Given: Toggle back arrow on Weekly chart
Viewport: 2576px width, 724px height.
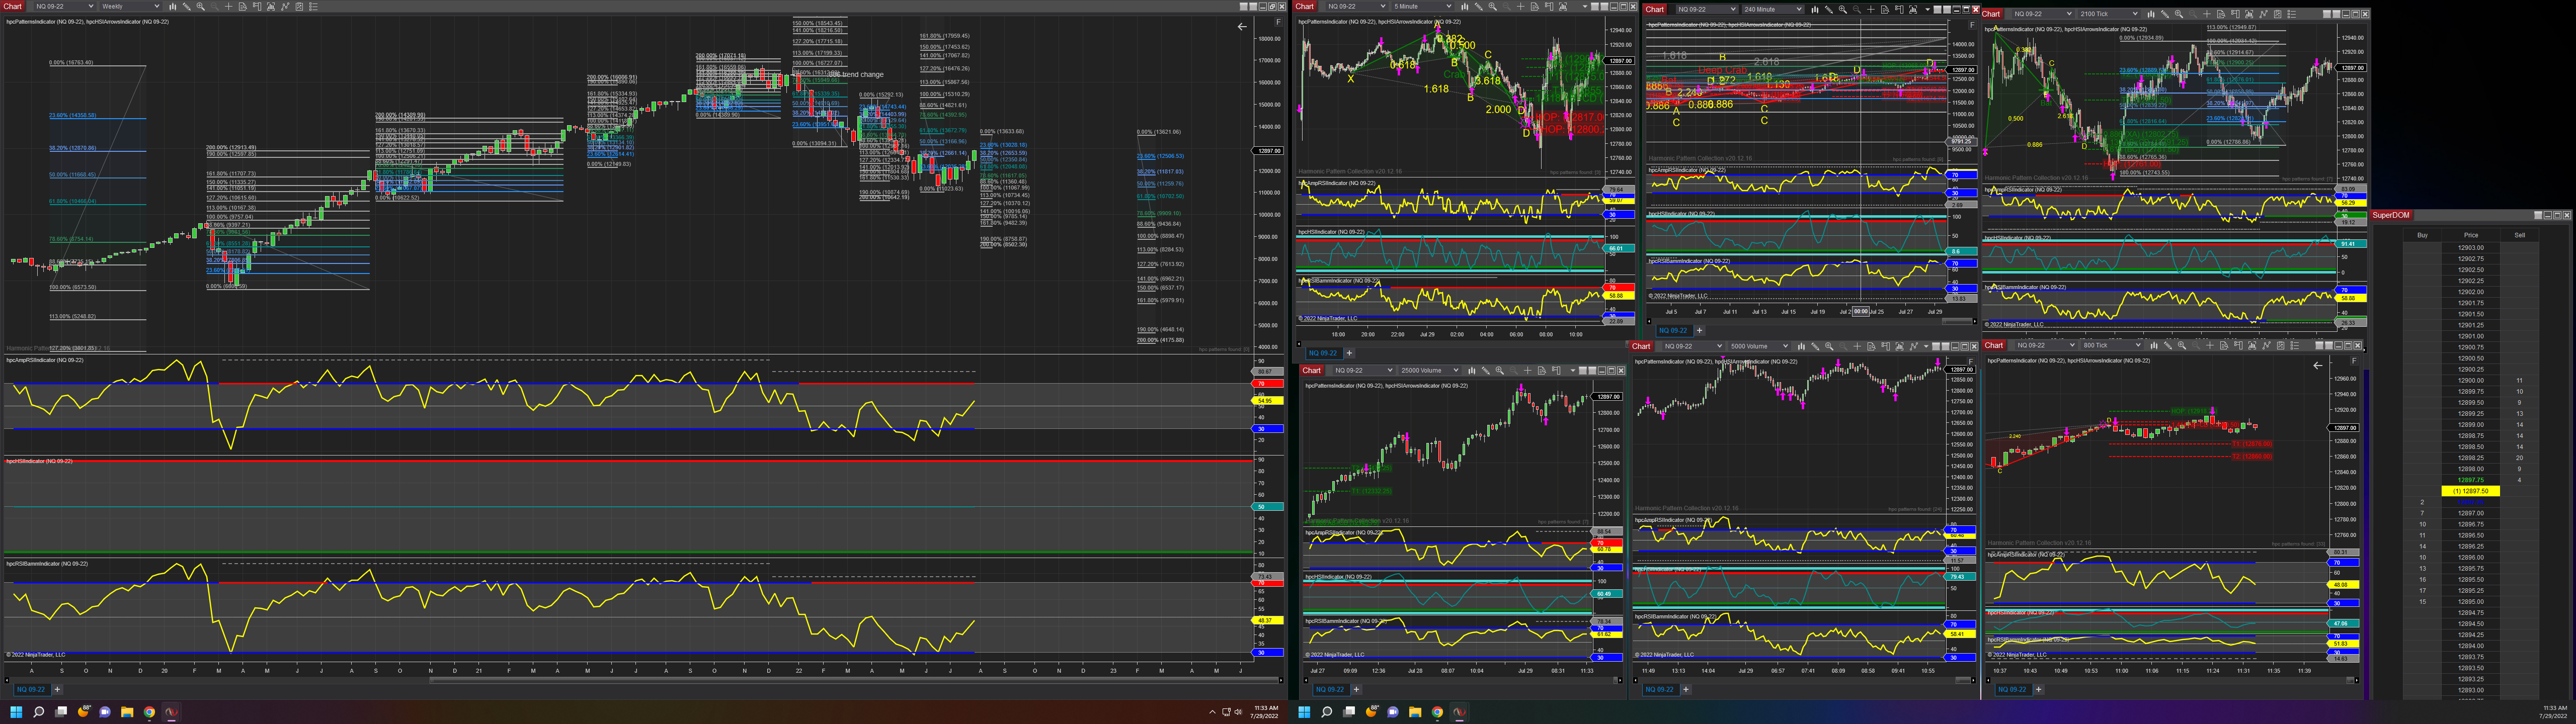Looking at the screenshot, I should point(1242,27).
